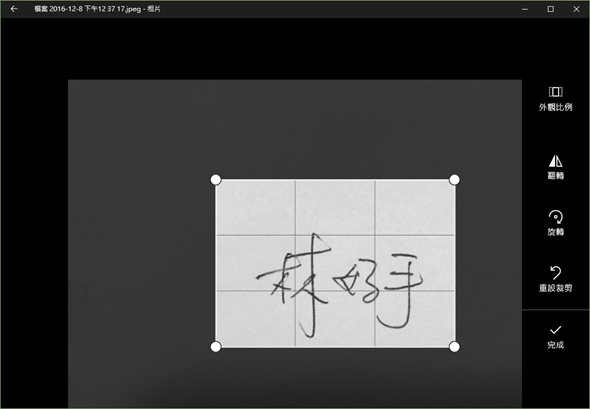The height and width of the screenshot is (409, 590).
Task: Maximize the Photos window
Action: coord(550,9)
